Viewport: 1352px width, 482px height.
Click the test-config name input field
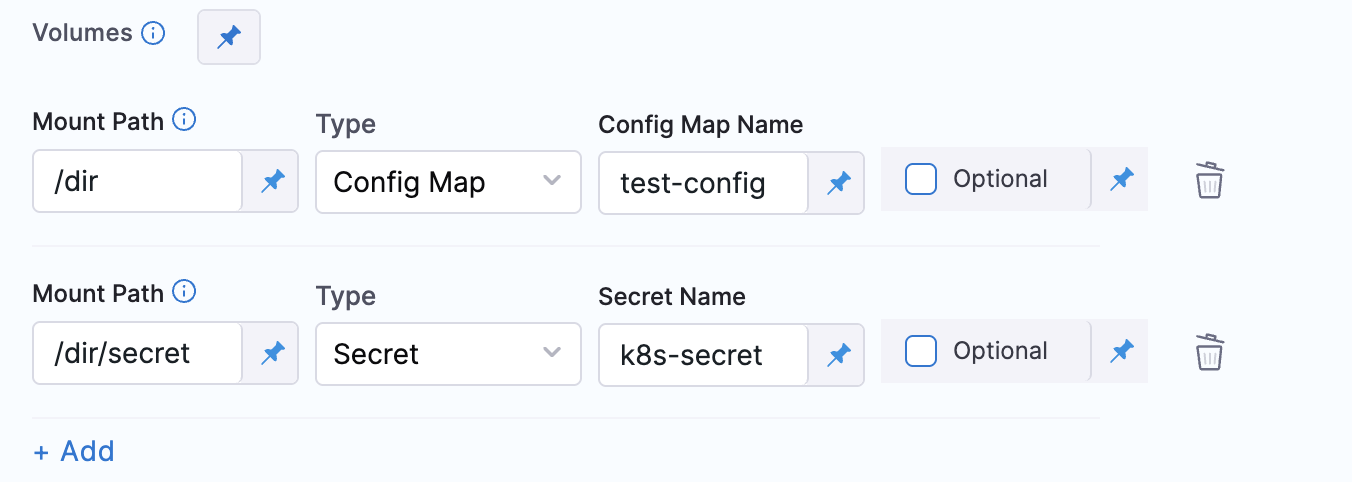(702, 182)
